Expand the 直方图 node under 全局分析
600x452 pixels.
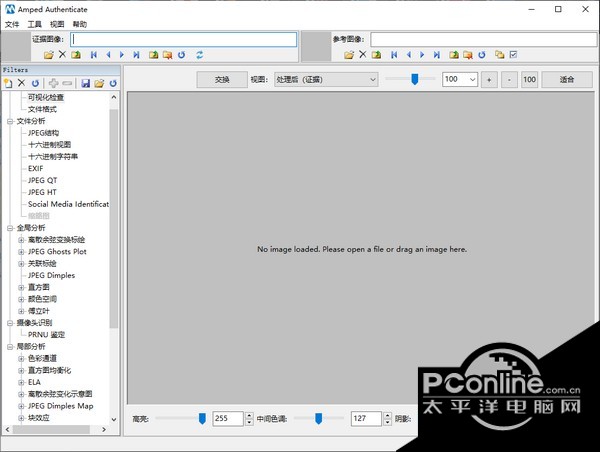21,287
